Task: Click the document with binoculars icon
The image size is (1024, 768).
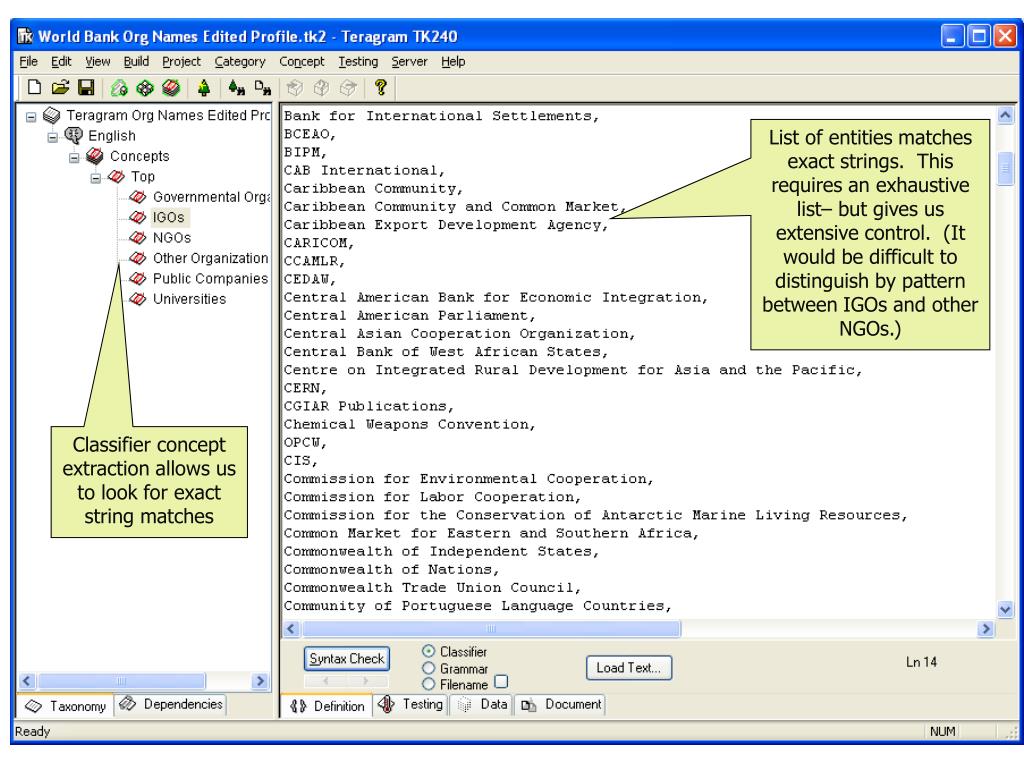Action: pyautogui.click(x=263, y=88)
